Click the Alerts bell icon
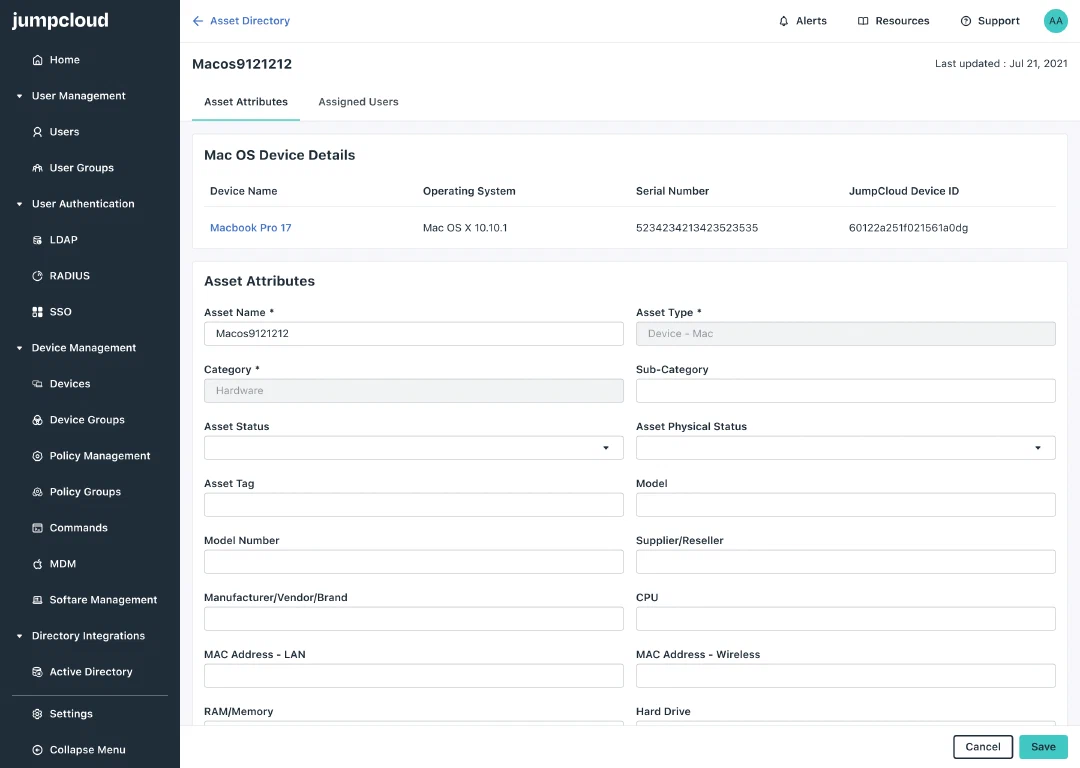Image resolution: width=1080 pixels, height=768 pixels. click(783, 21)
